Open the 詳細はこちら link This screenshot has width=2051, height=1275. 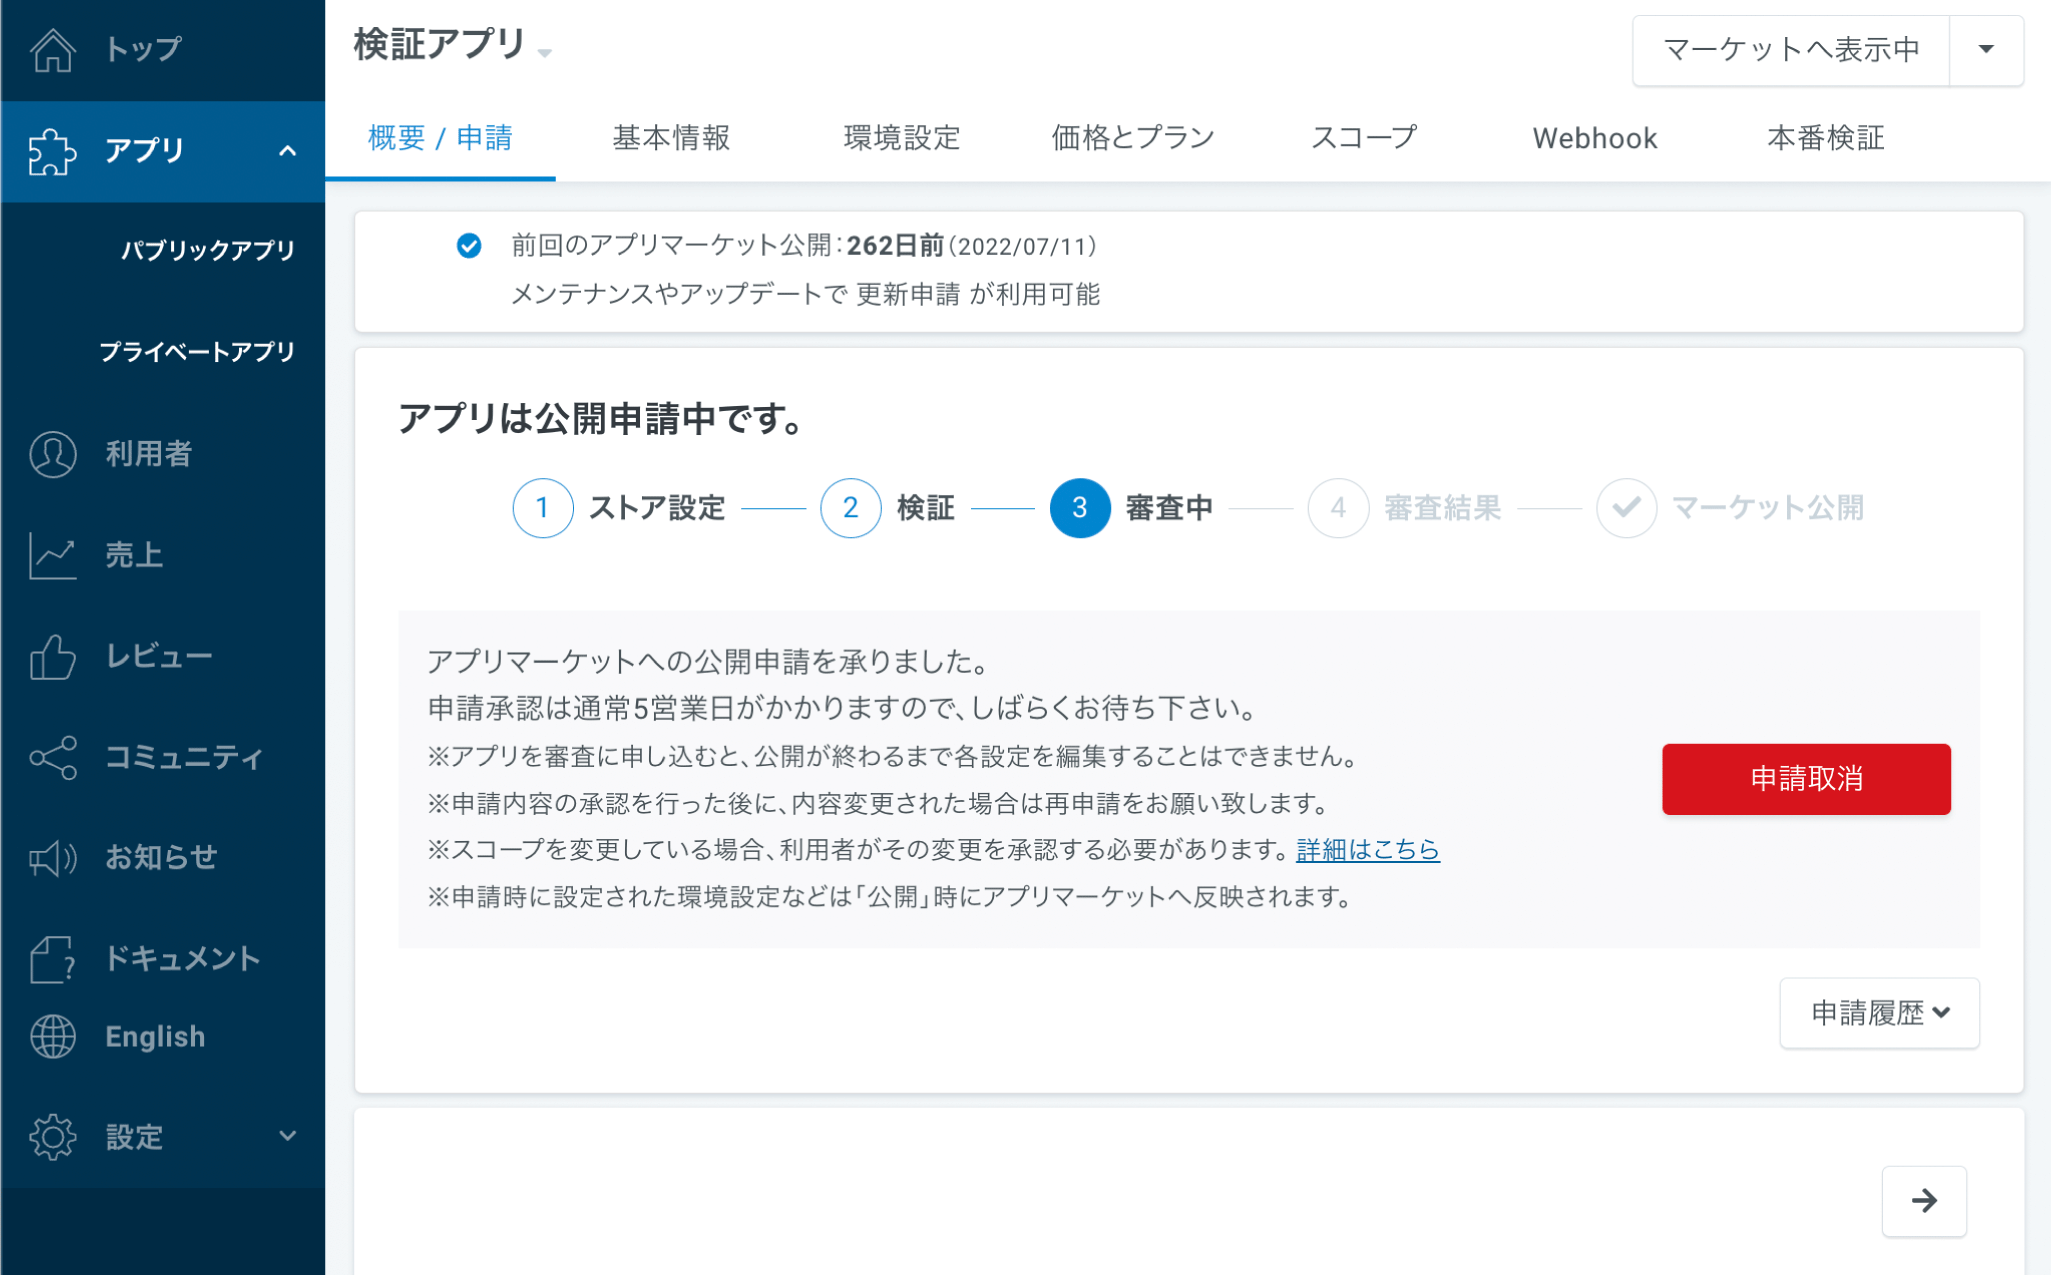pos(1367,850)
